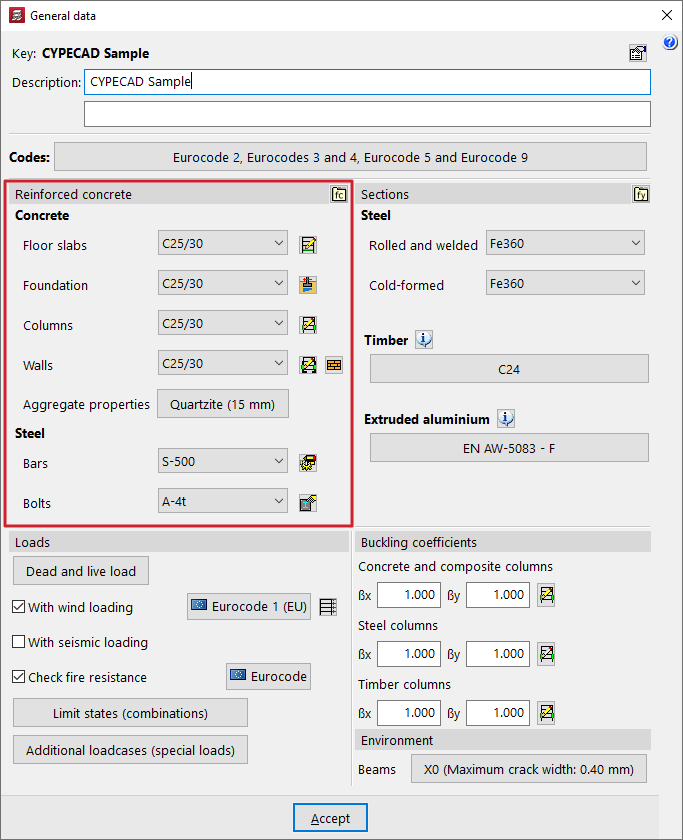Open Limit states (combinations)
The height and width of the screenshot is (840, 683).
(130, 713)
